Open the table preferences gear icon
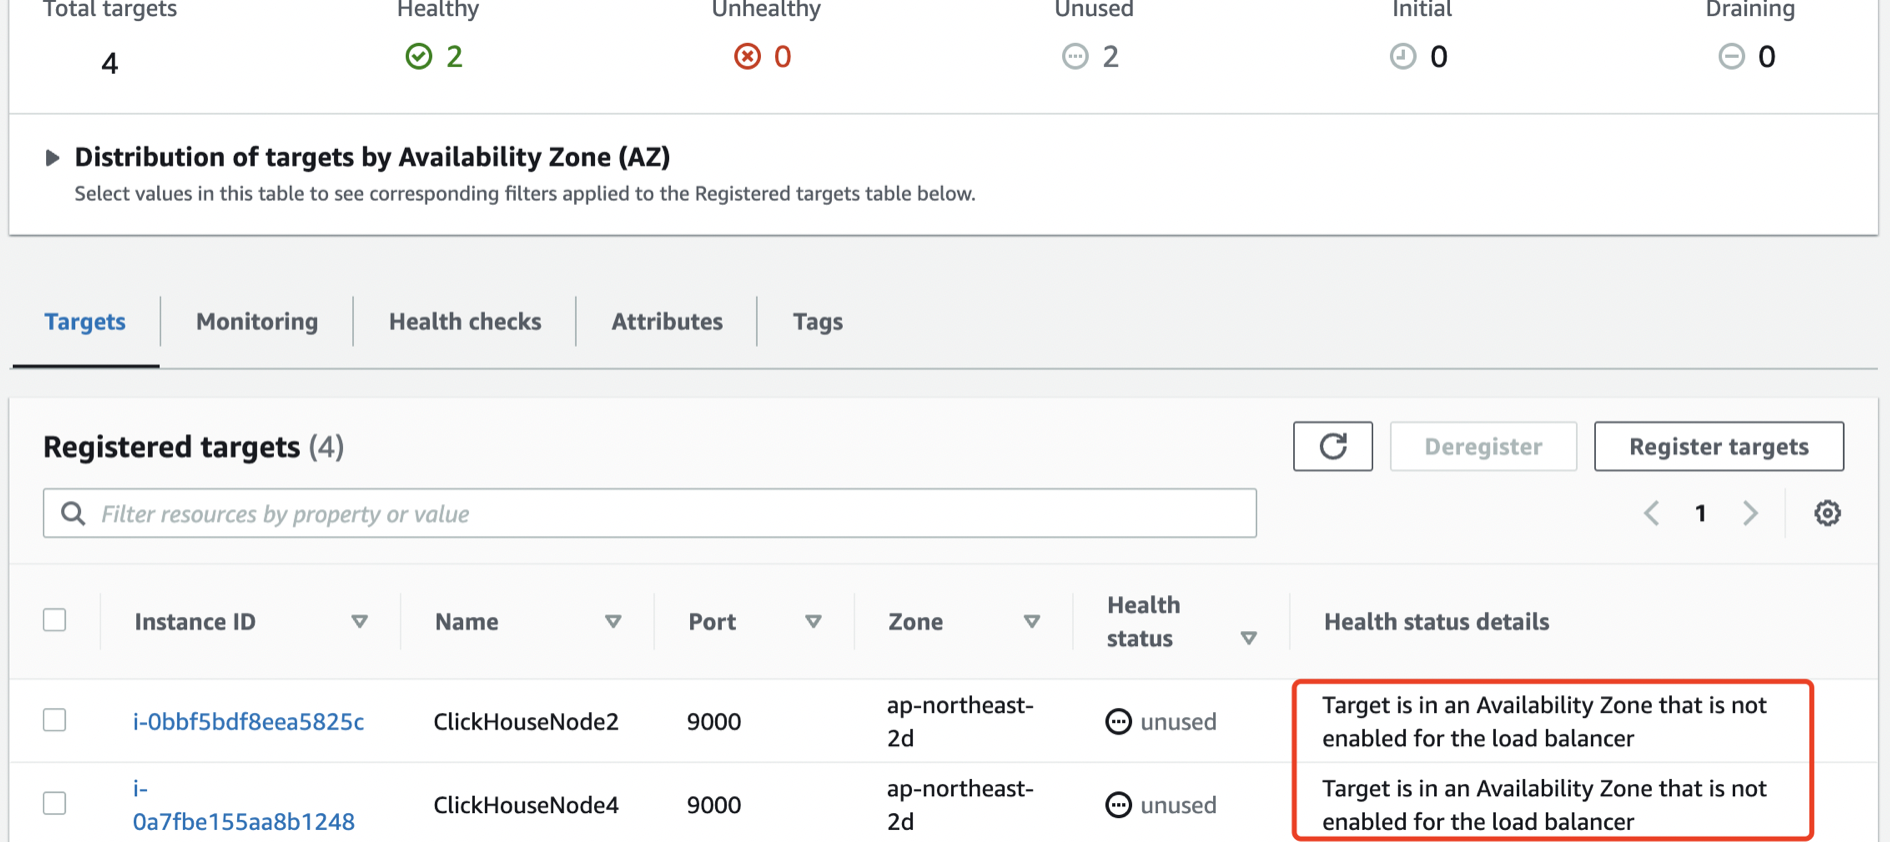Image resolution: width=1890 pixels, height=842 pixels. tap(1827, 513)
